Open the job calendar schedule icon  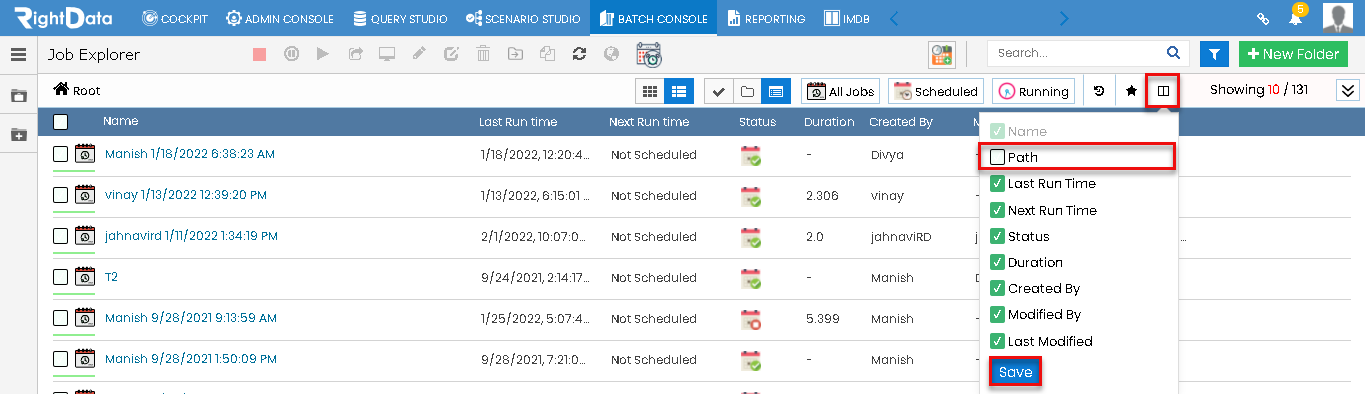649,54
